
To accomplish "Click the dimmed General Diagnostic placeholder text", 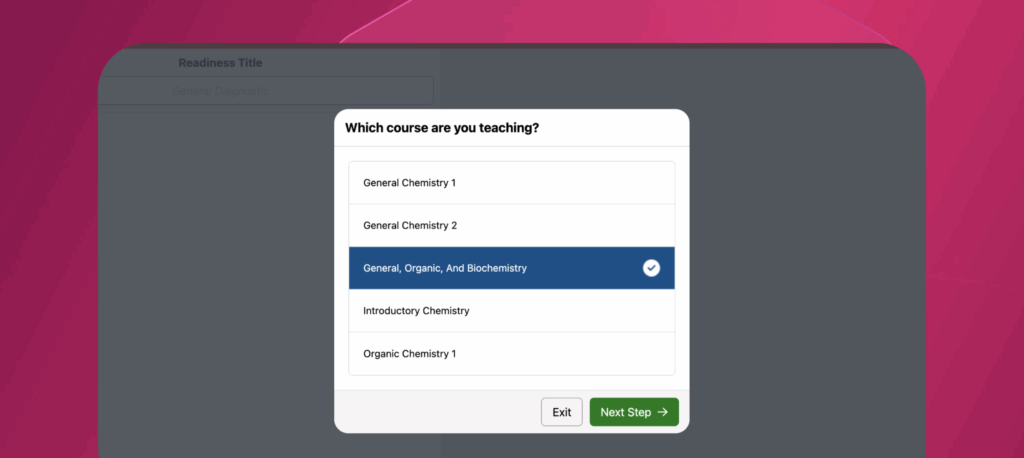I will point(220,91).
